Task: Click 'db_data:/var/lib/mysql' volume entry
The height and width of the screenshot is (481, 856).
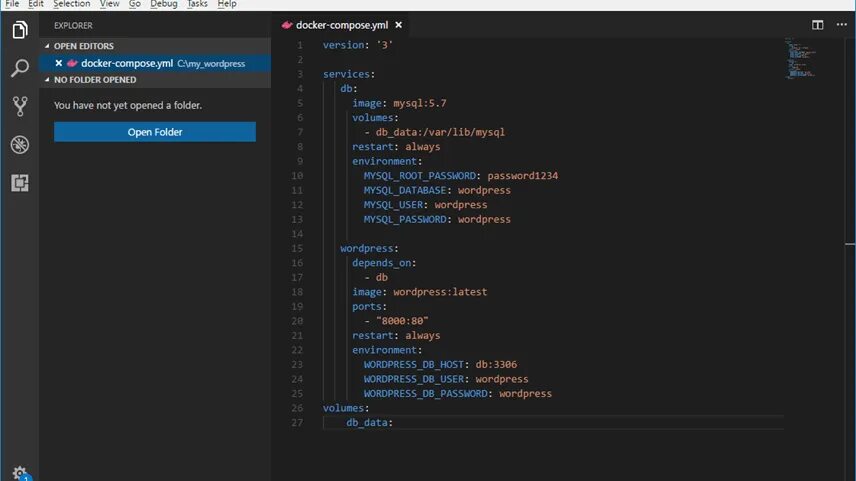Action: point(440,132)
